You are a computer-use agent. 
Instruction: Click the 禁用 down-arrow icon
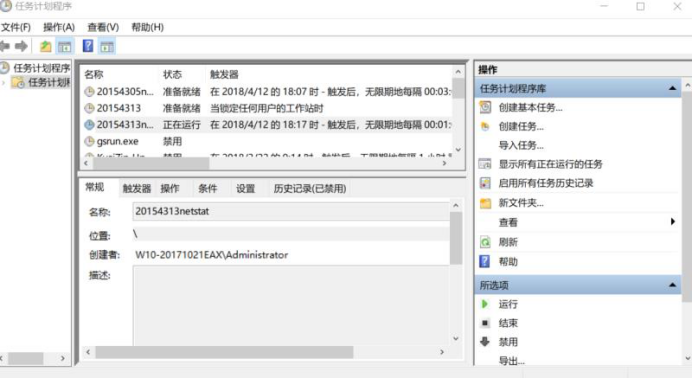485,341
